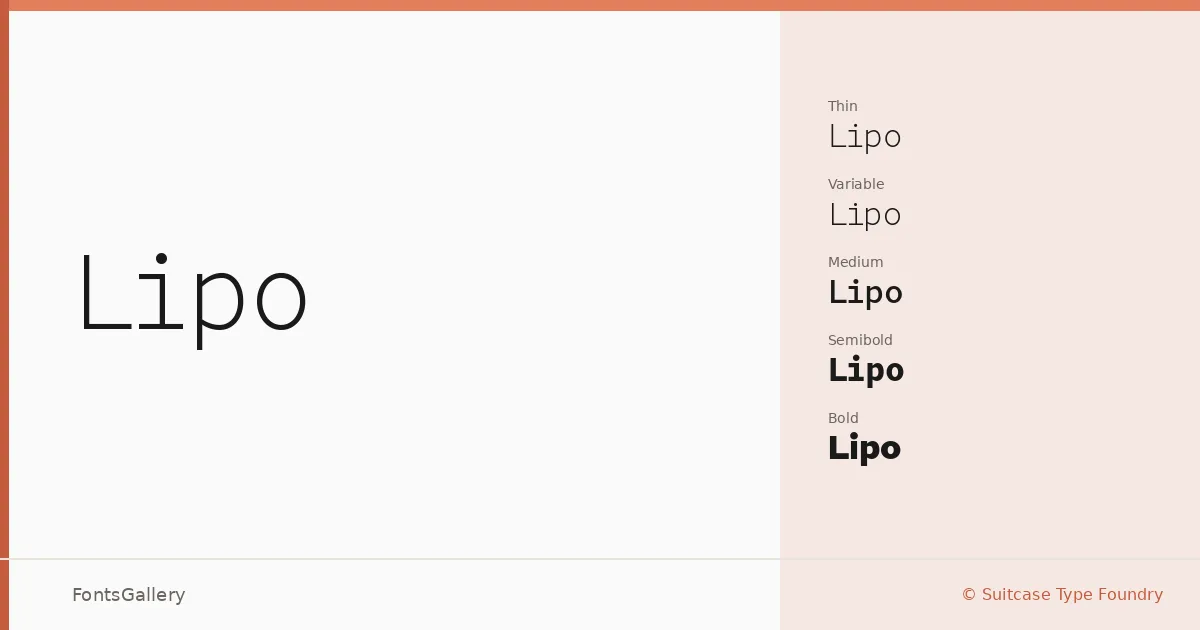
Task: Open the FontsGallery link
Action: click(129, 595)
